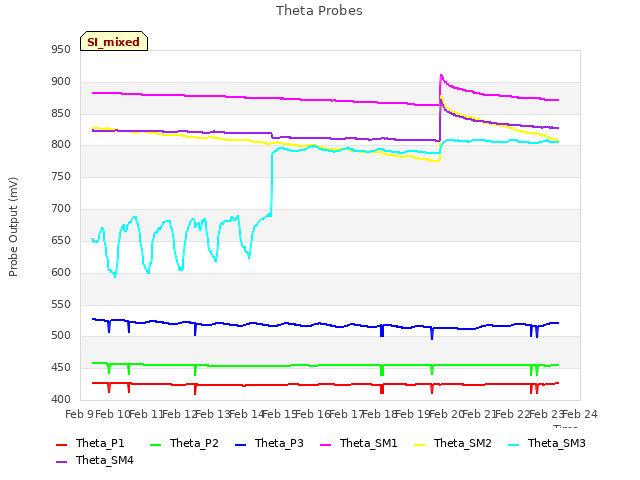Click the 450 y-axis tick label
The width and height of the screenshot is (640, 480).
point(61,368)
